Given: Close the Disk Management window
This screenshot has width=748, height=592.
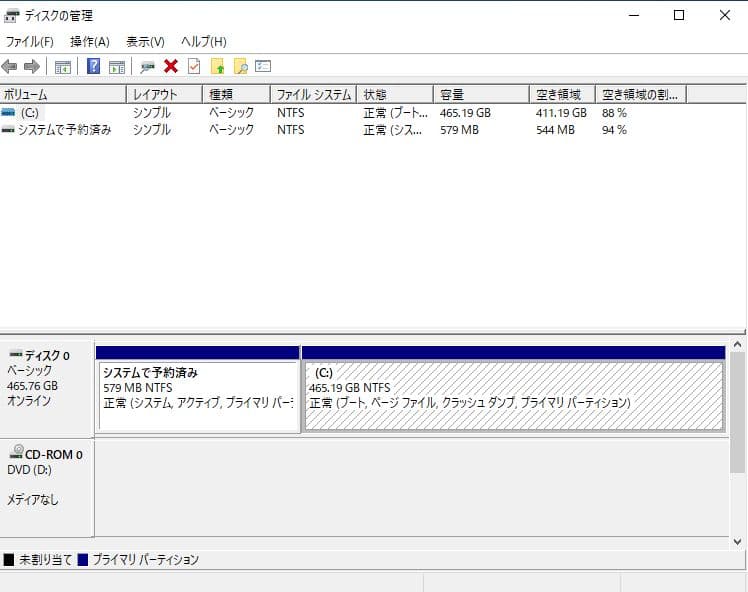Looking at the screenshot, I should tap(725, 15).
